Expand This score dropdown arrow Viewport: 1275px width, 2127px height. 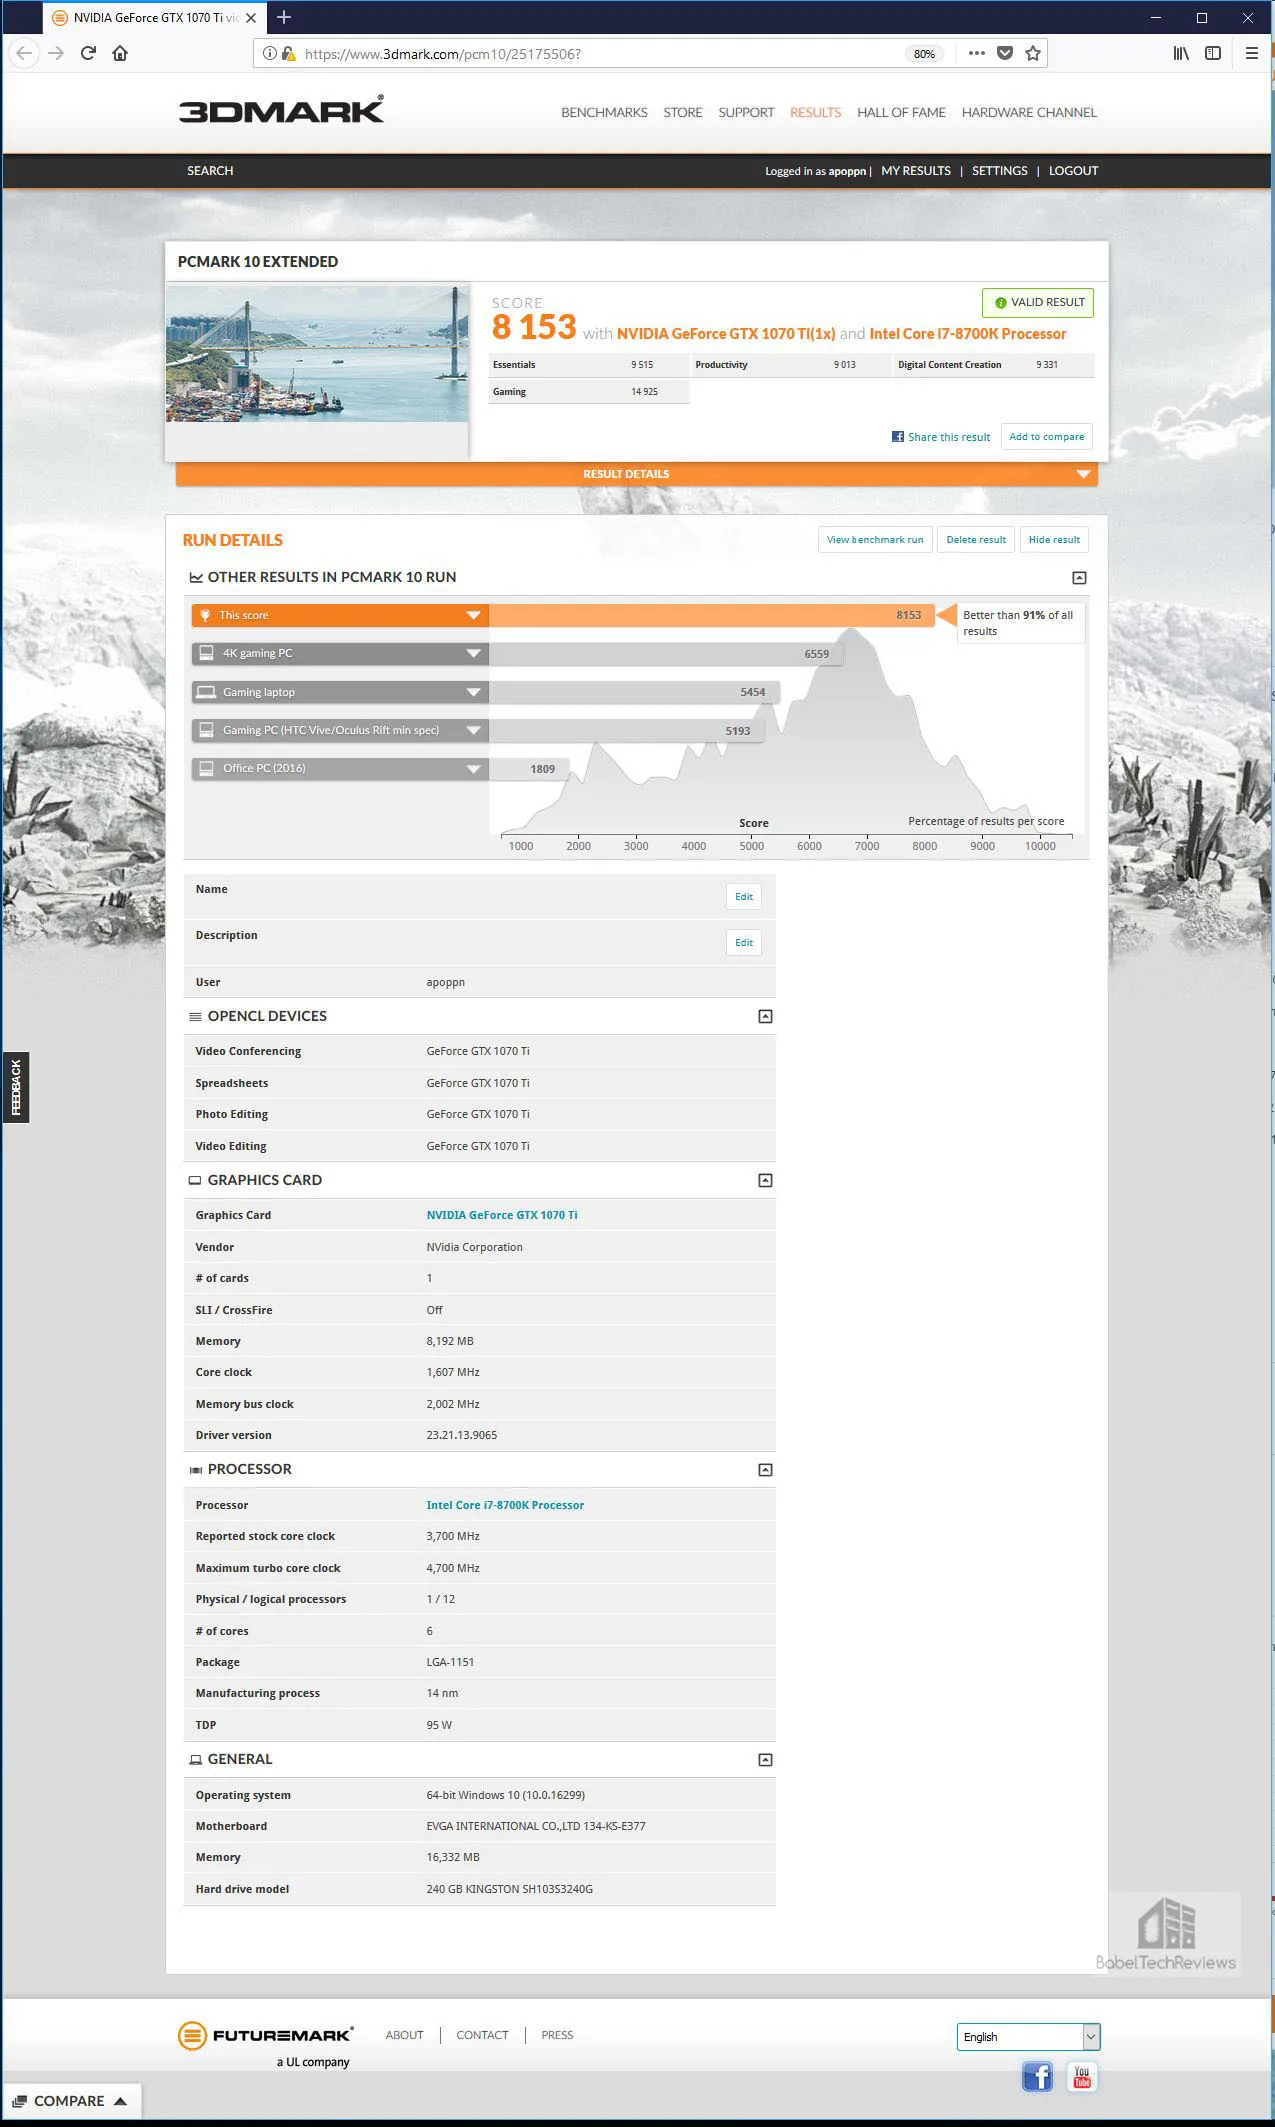(x=474, y=616)
